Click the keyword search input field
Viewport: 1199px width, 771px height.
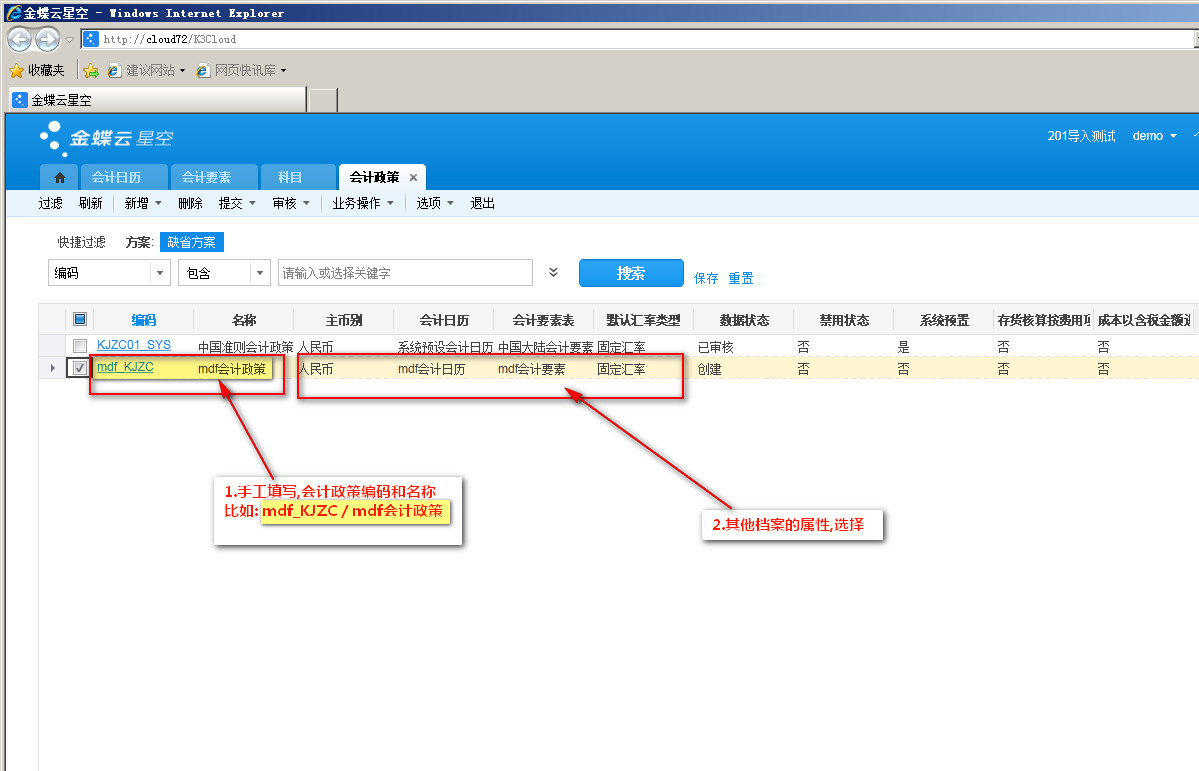tap(405, 273)
